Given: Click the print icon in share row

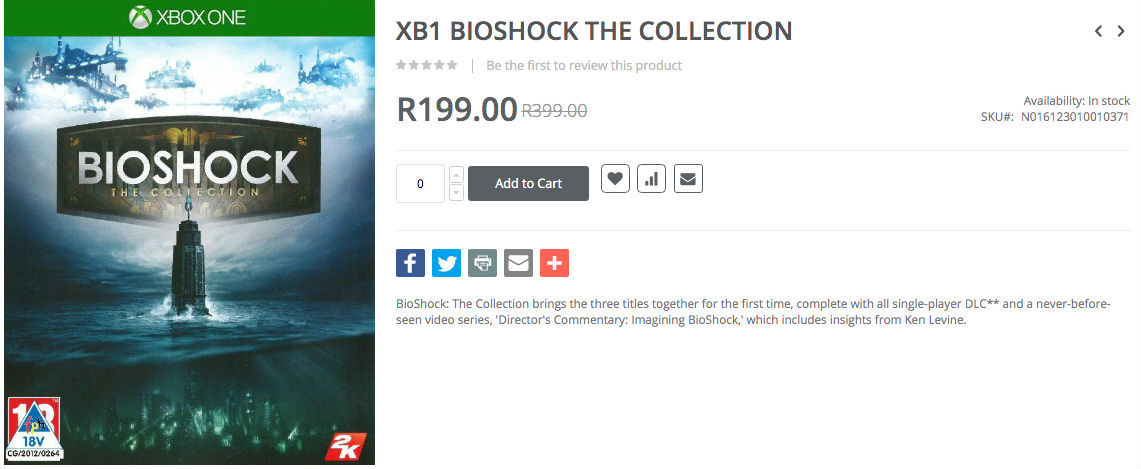Looking at the screenshot, I should pyautogui.click(x=482, y=263).
